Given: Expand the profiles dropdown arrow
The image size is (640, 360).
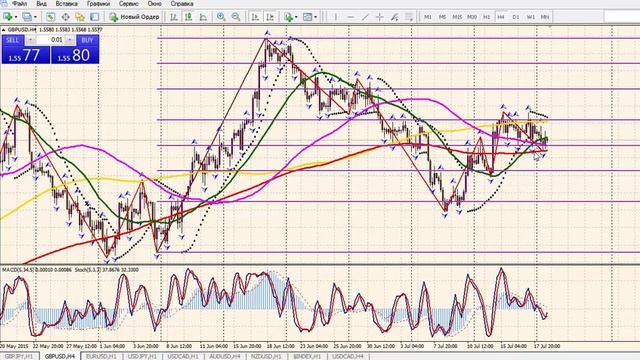Looking at the screenshot, I should tap(35, 17).
